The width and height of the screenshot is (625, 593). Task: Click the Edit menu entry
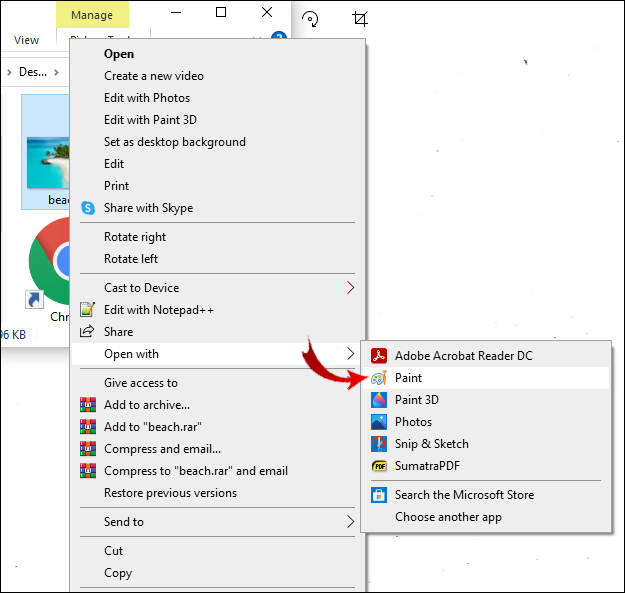tap(217, 164)
